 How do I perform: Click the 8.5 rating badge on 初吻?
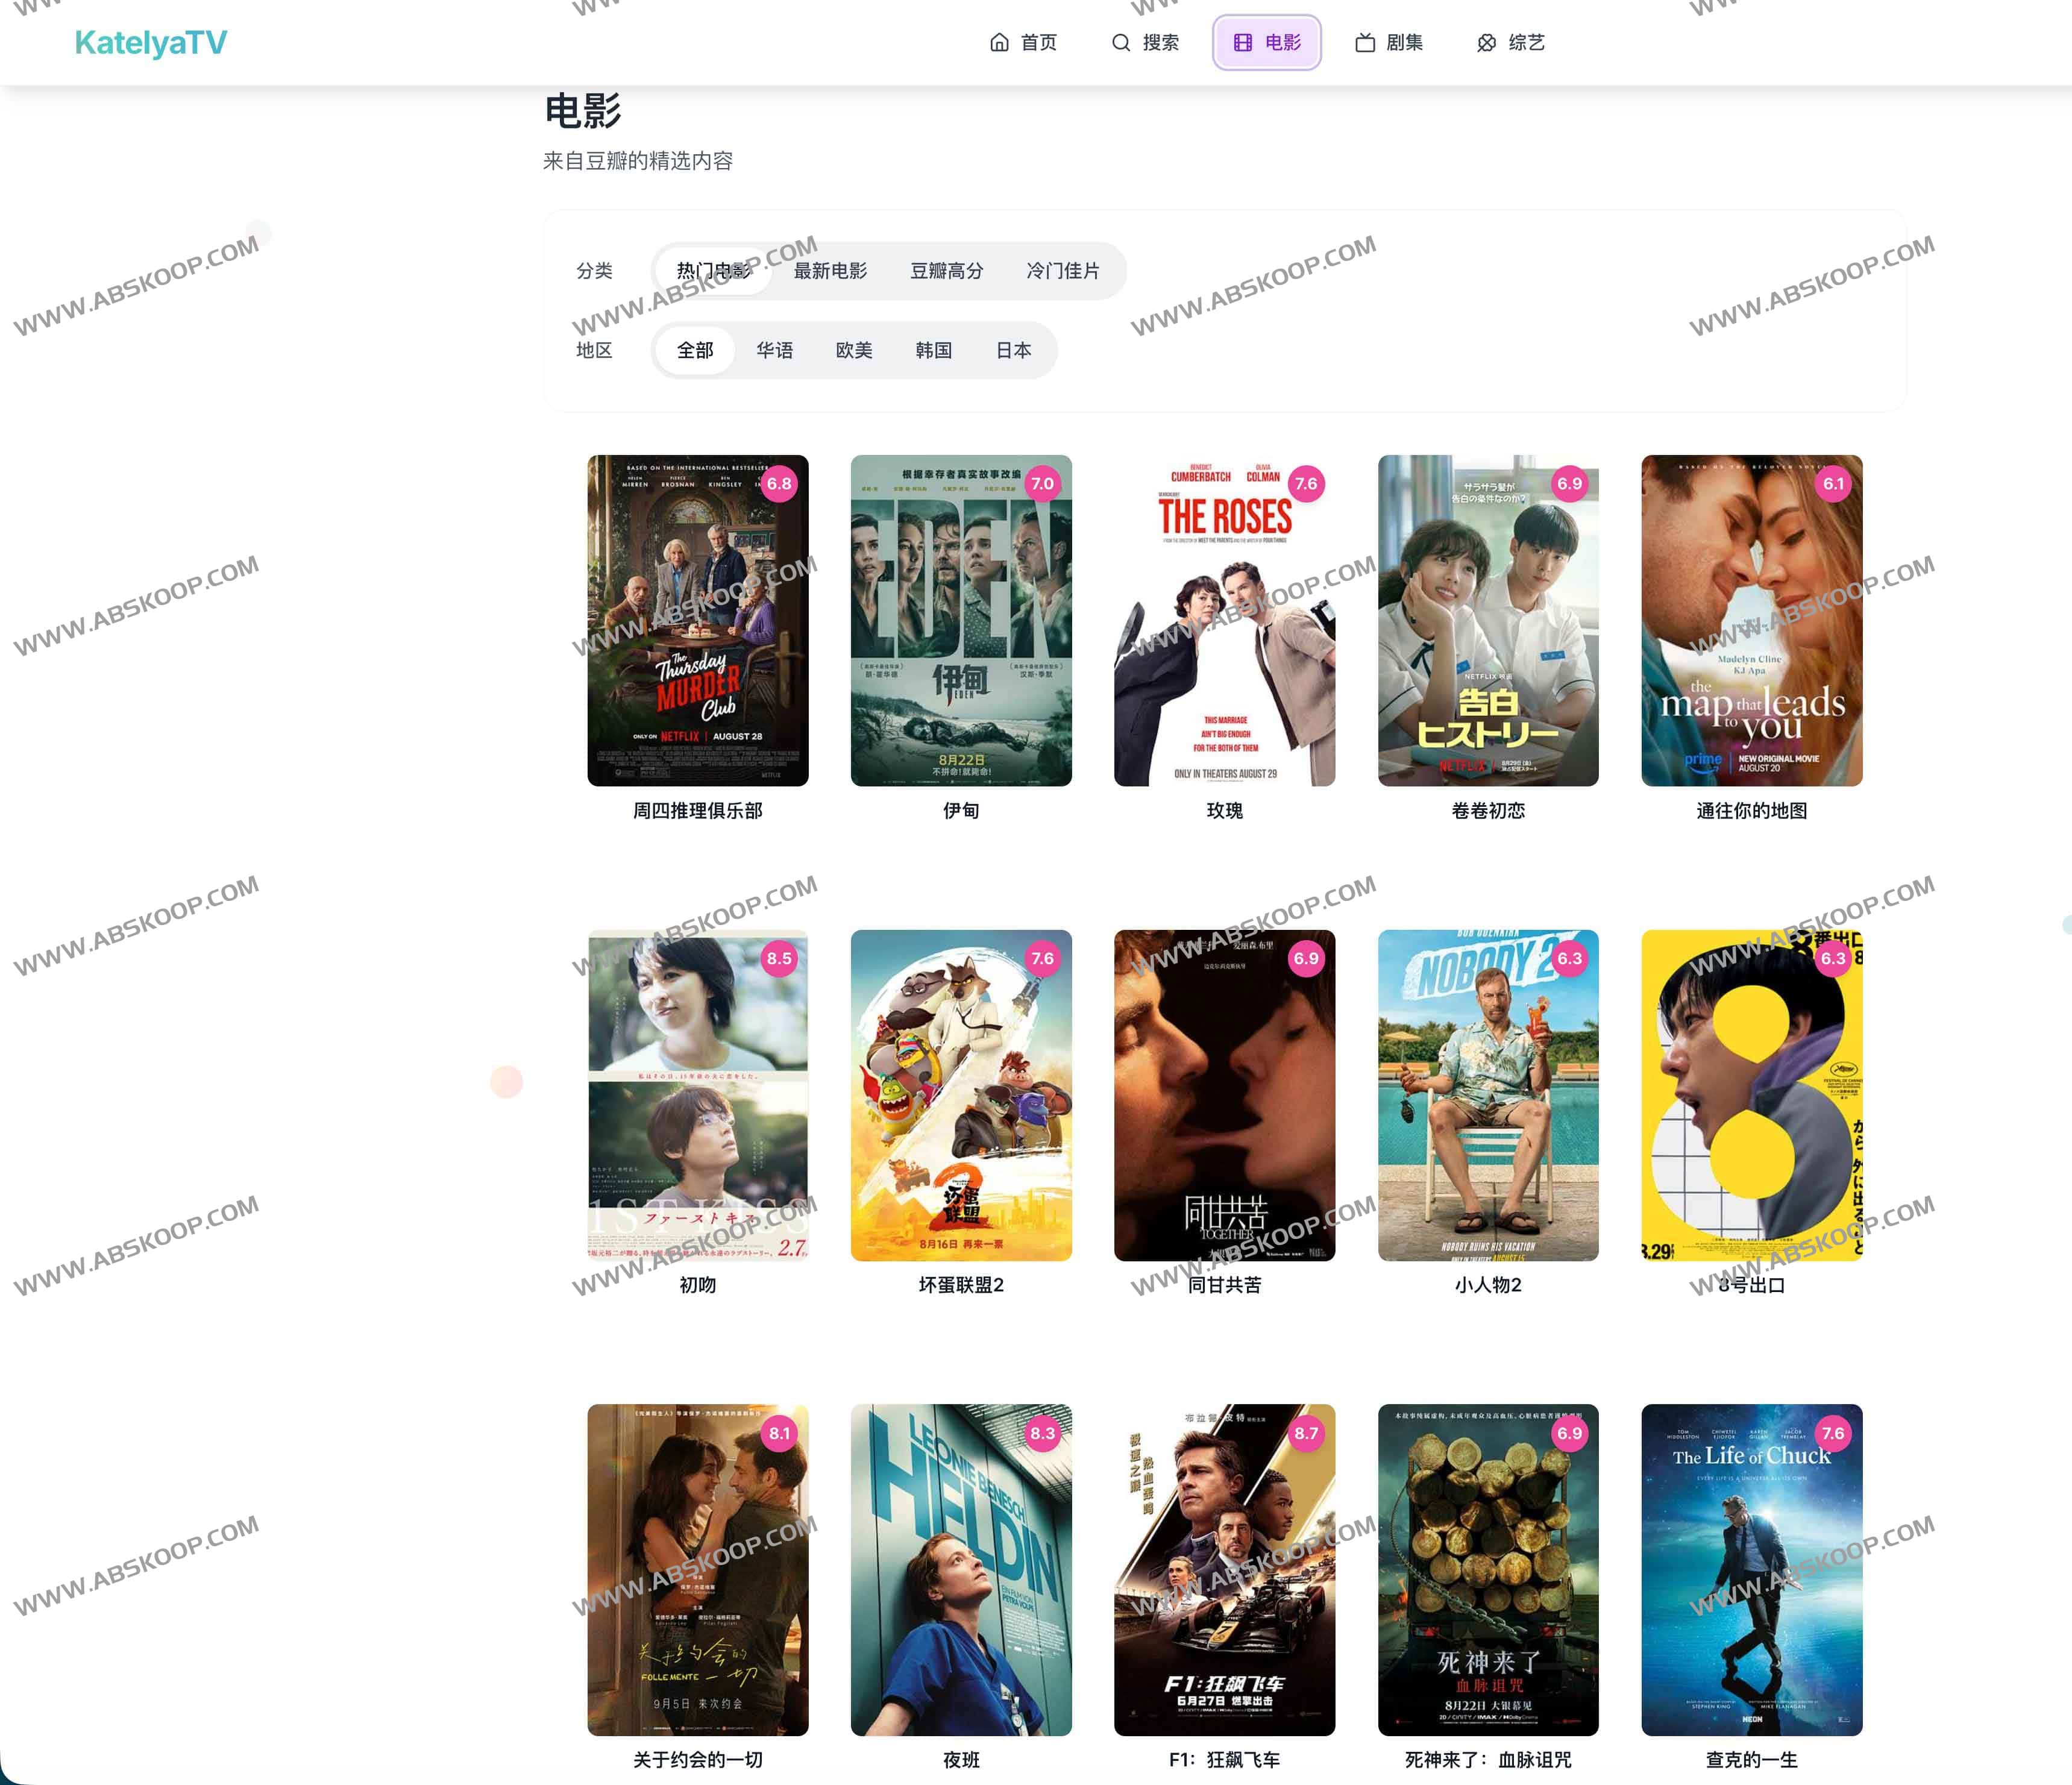click(779, 959)
